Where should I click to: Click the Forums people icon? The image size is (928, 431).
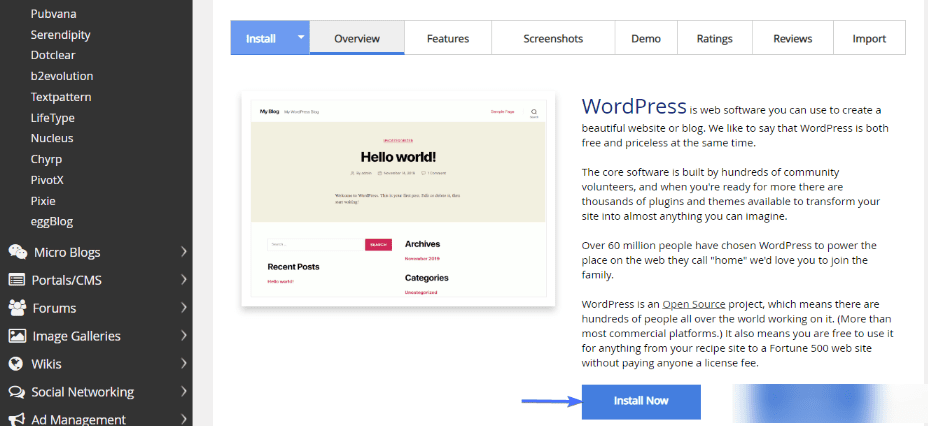click(17, 307)
